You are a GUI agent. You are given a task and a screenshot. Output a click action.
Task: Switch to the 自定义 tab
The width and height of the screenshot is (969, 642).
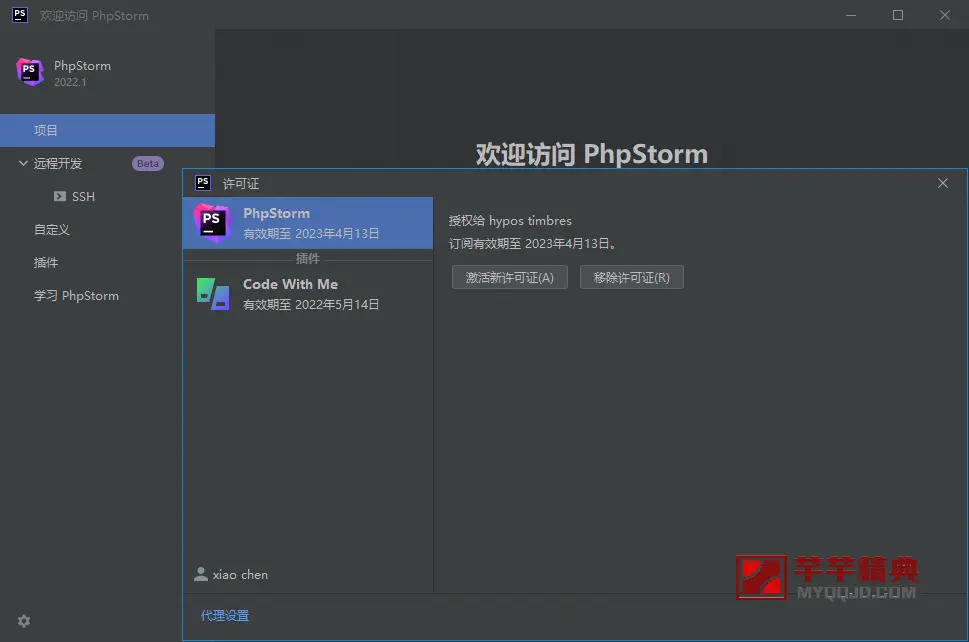pos(52,230)
